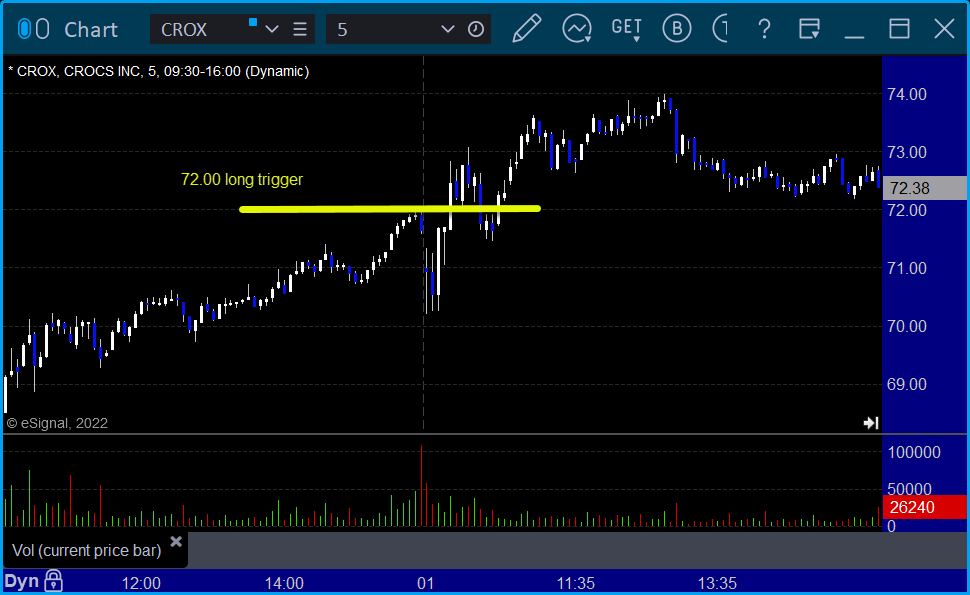The height and width of the screenshot is (595, 970).
Task: Remove the Vol study with its X
Action: tap(176, 542)
